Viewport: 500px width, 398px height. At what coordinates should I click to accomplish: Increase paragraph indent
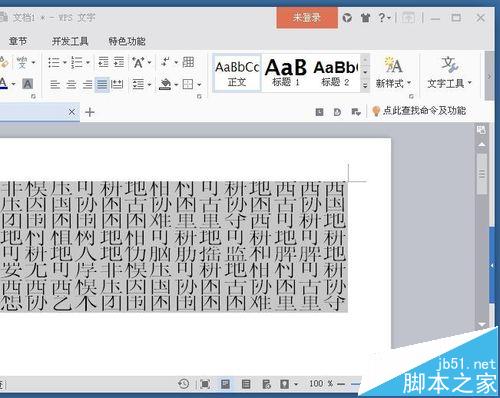coord(119,62)
